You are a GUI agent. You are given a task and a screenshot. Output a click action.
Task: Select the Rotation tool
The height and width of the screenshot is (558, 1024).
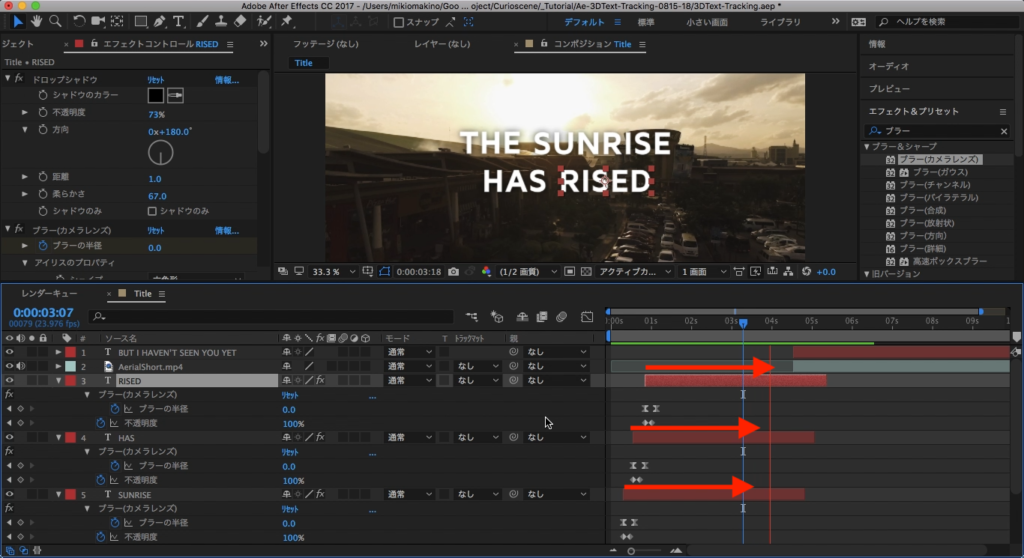[79, 21]
